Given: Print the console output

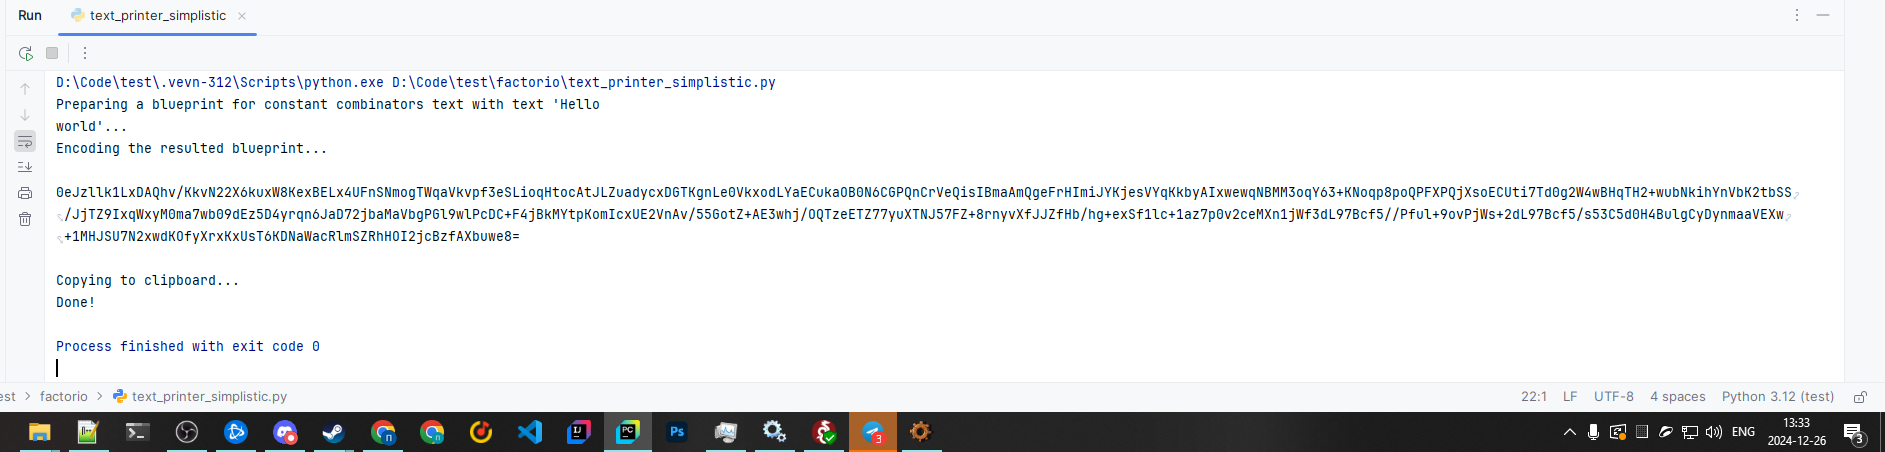Looking at the screenshot, I should 25,193.
